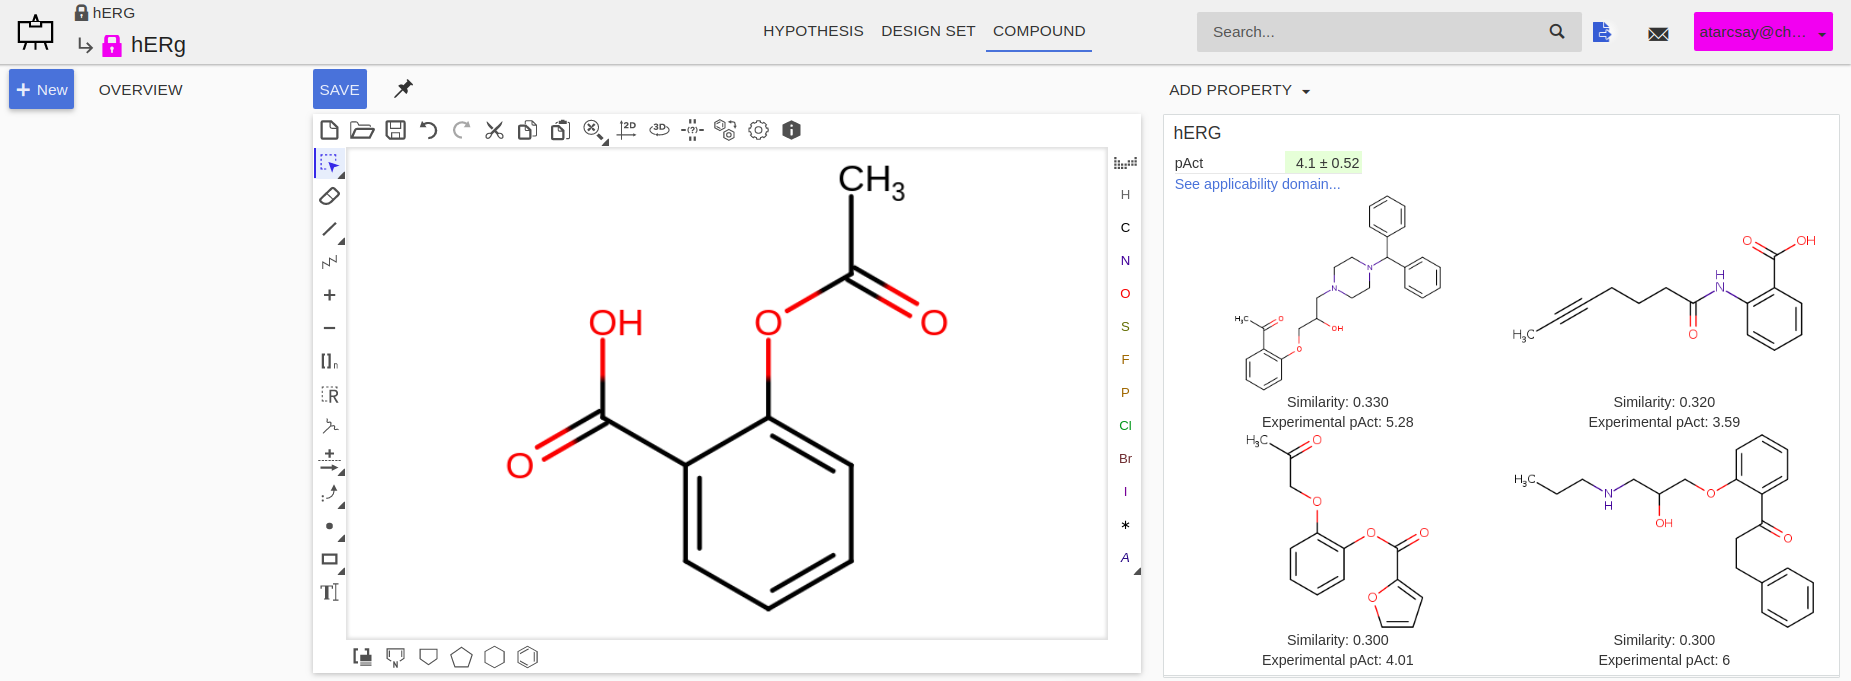Open the See applicability domain link

[x=1257, y=184]
